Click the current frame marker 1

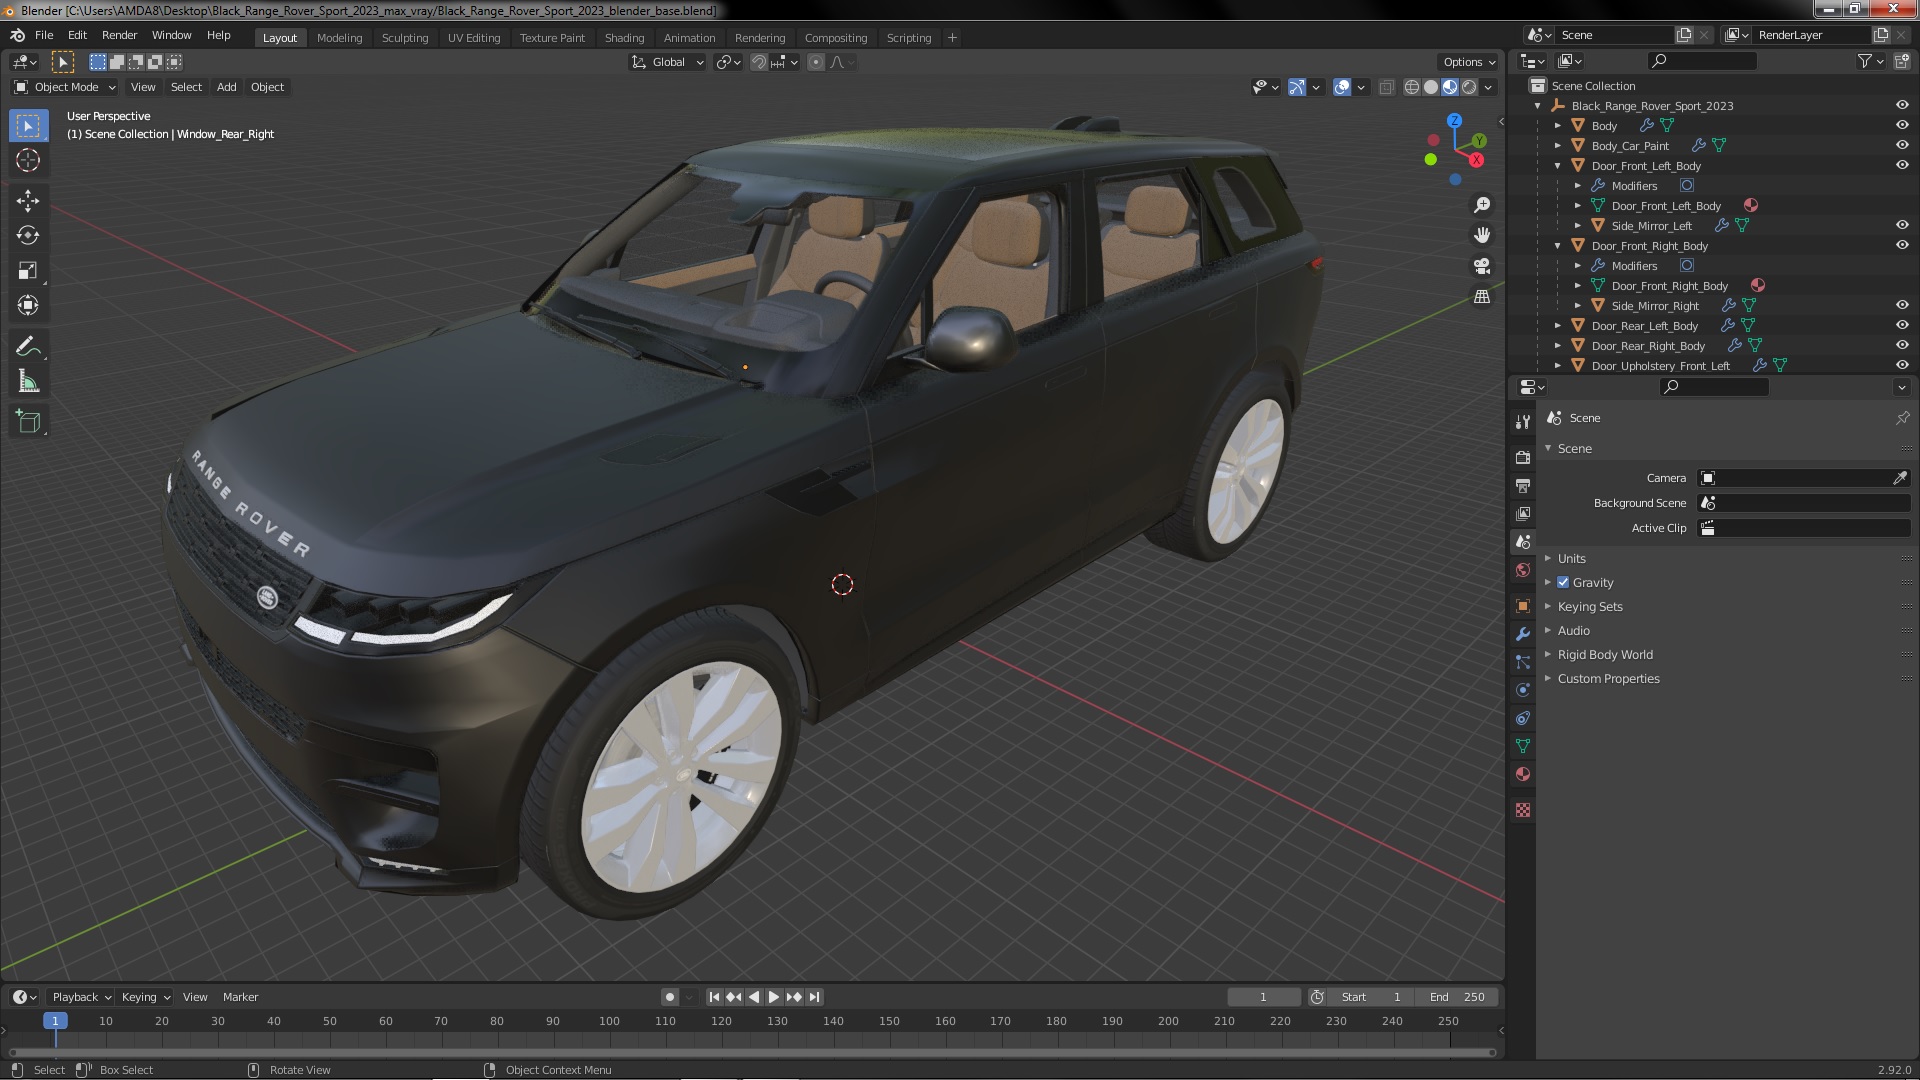pos(55,1020)
